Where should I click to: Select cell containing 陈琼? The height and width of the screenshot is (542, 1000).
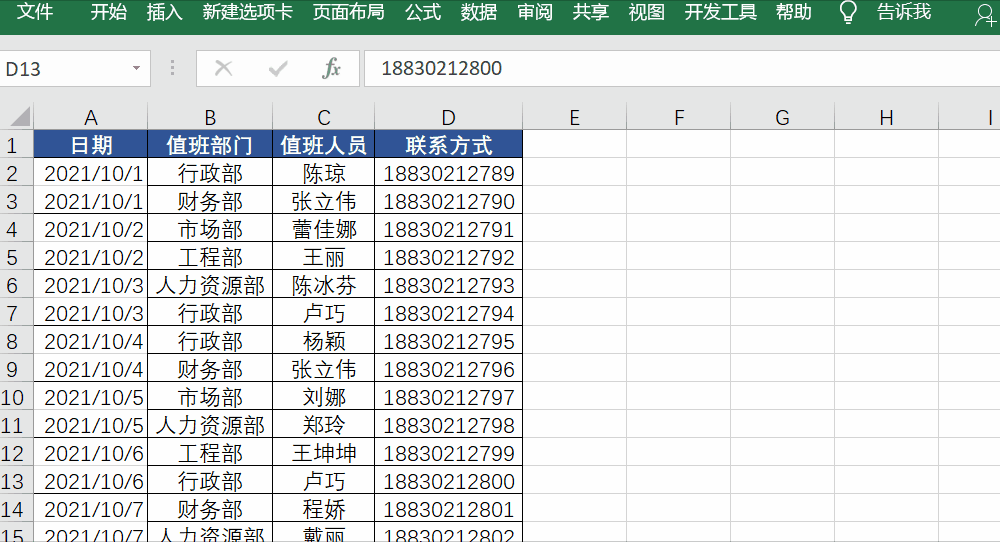323,173
